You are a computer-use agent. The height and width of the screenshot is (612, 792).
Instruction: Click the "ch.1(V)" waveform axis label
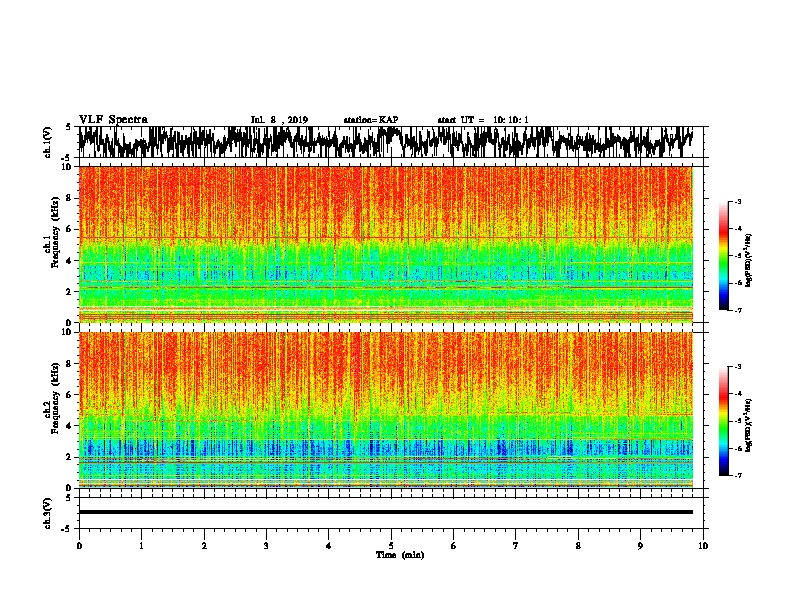coord(48,142)
